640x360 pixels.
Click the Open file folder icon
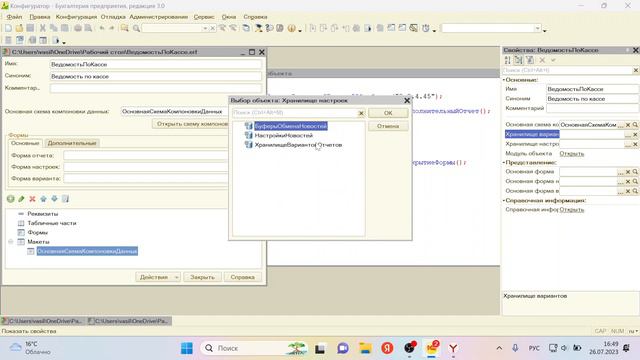[19, 28]
